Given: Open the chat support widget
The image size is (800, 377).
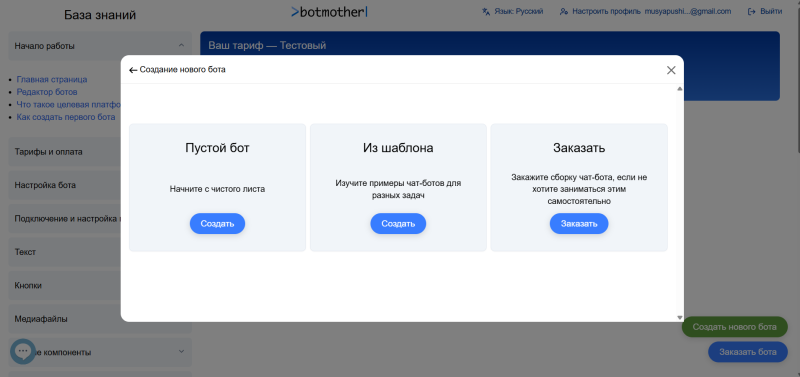Looking at the screenshot, I should (23, 351).
